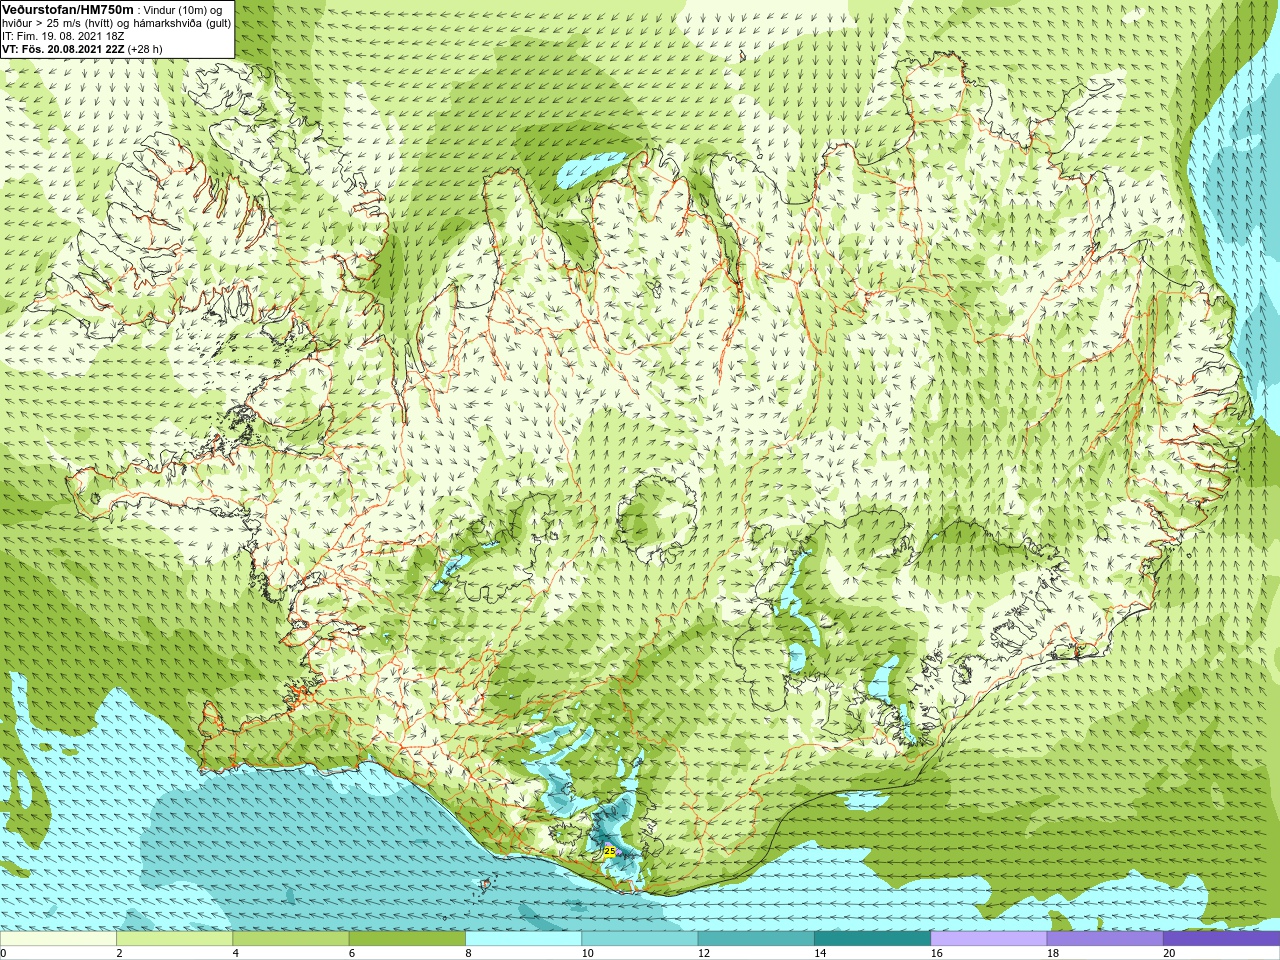Click the light green 2–4 legend swatch
The image size is (1280, 960).
[174, 939]
